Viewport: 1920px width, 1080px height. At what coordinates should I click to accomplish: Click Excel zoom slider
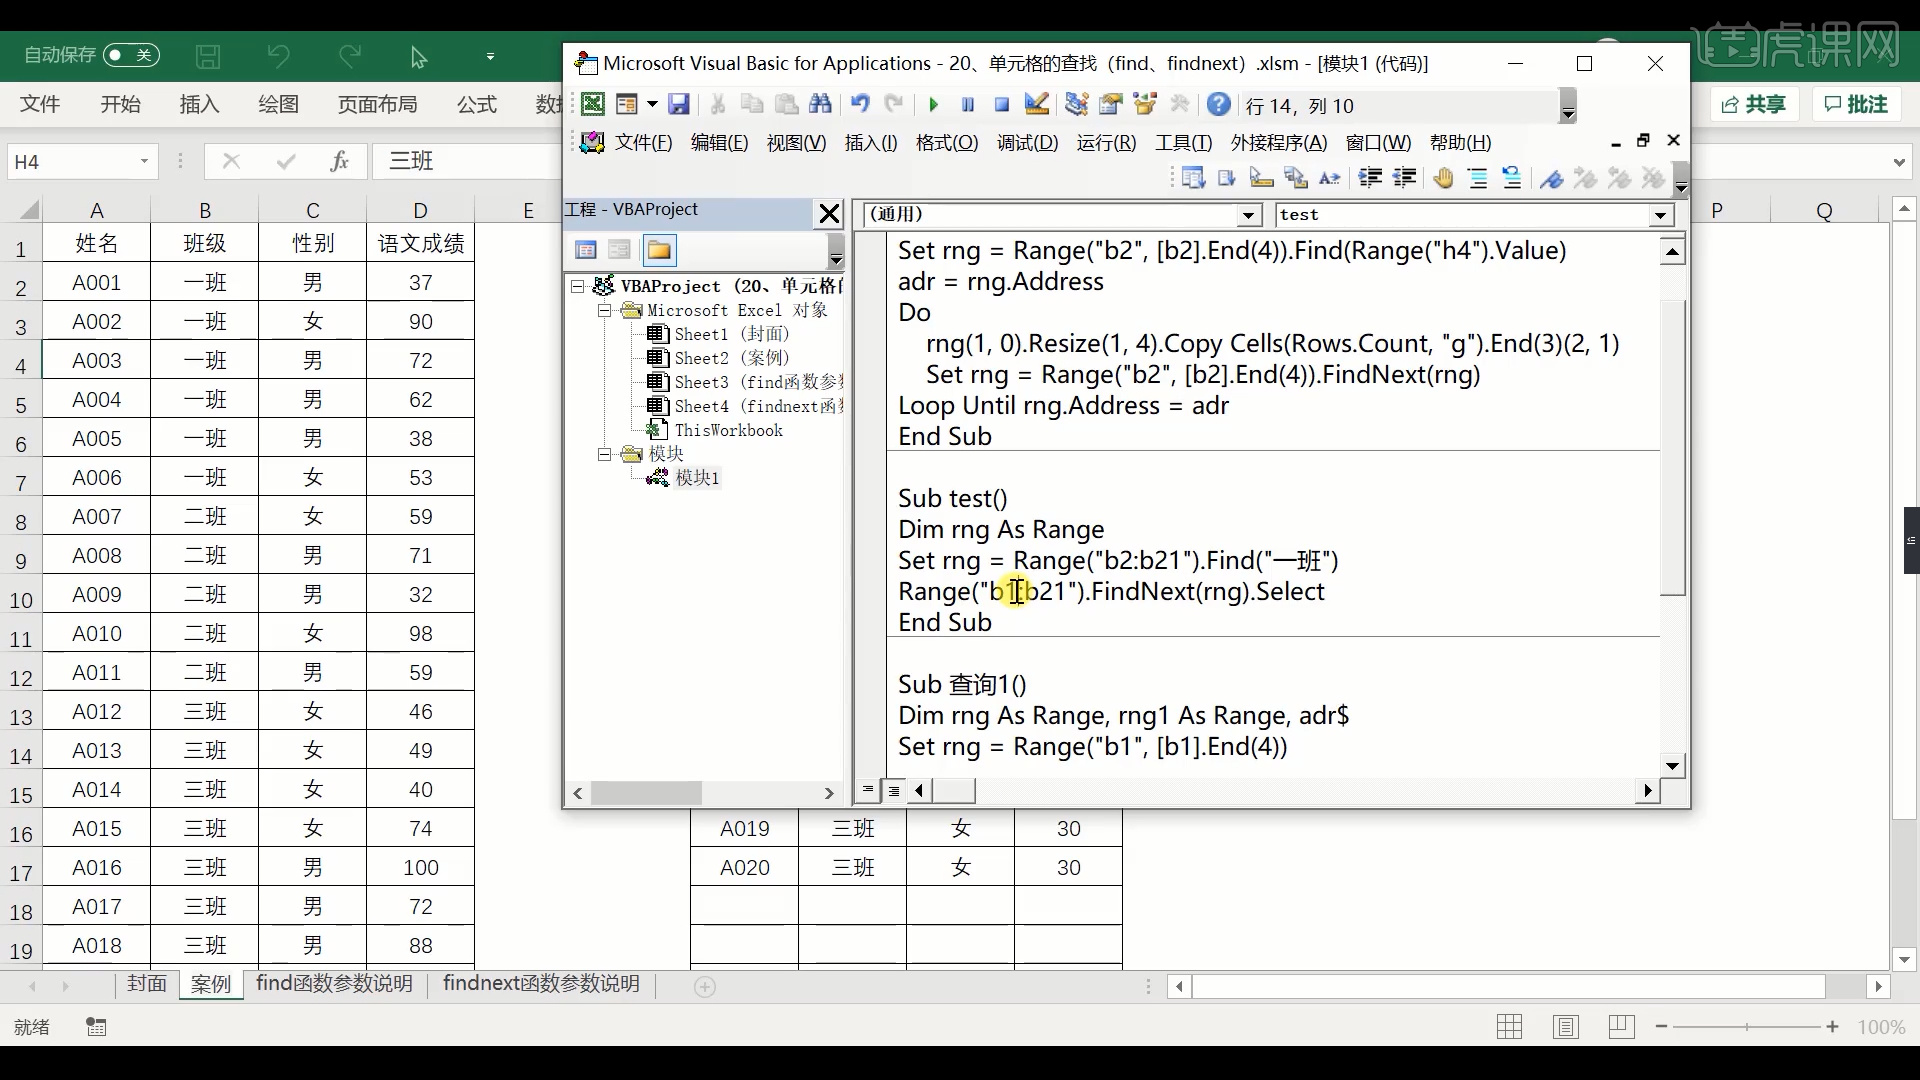pos(1746,1027)
